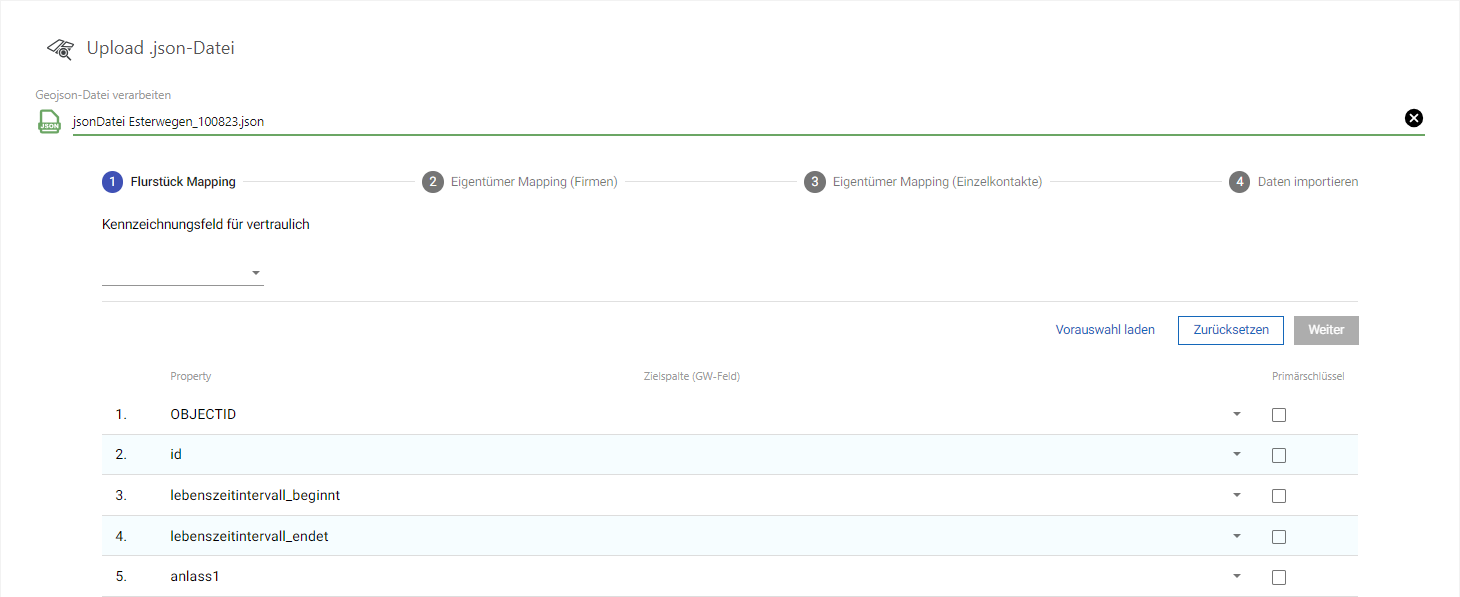Screen dimensions: 1460x597
Task: Tick primary key checkbox for lebenszeitintervall_beginnt
Action: pyautogui.click(x=1279, y=496)
